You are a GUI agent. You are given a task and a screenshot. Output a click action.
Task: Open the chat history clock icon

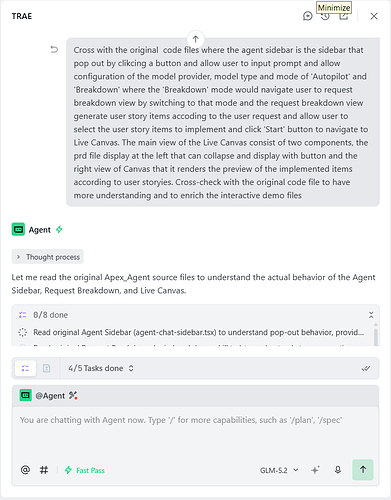[x=325, y=16]
